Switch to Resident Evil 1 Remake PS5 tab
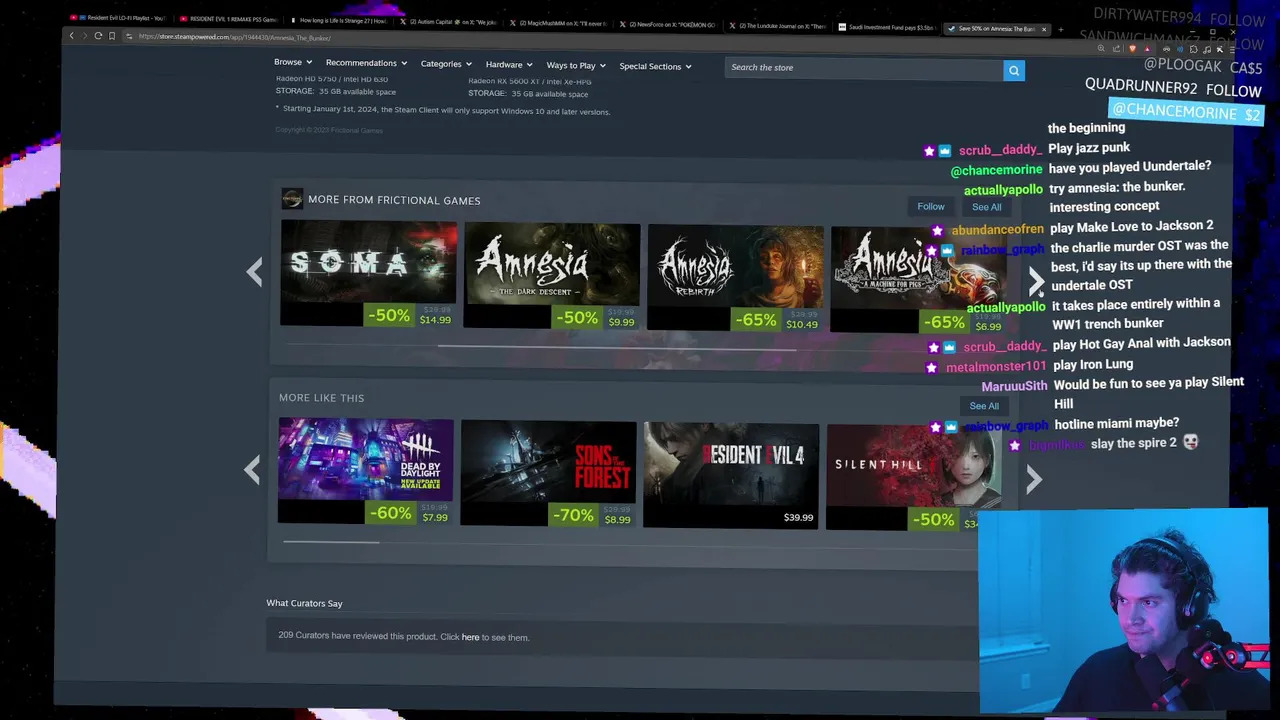Screen dimensions: 1280x720 [228, 19]
